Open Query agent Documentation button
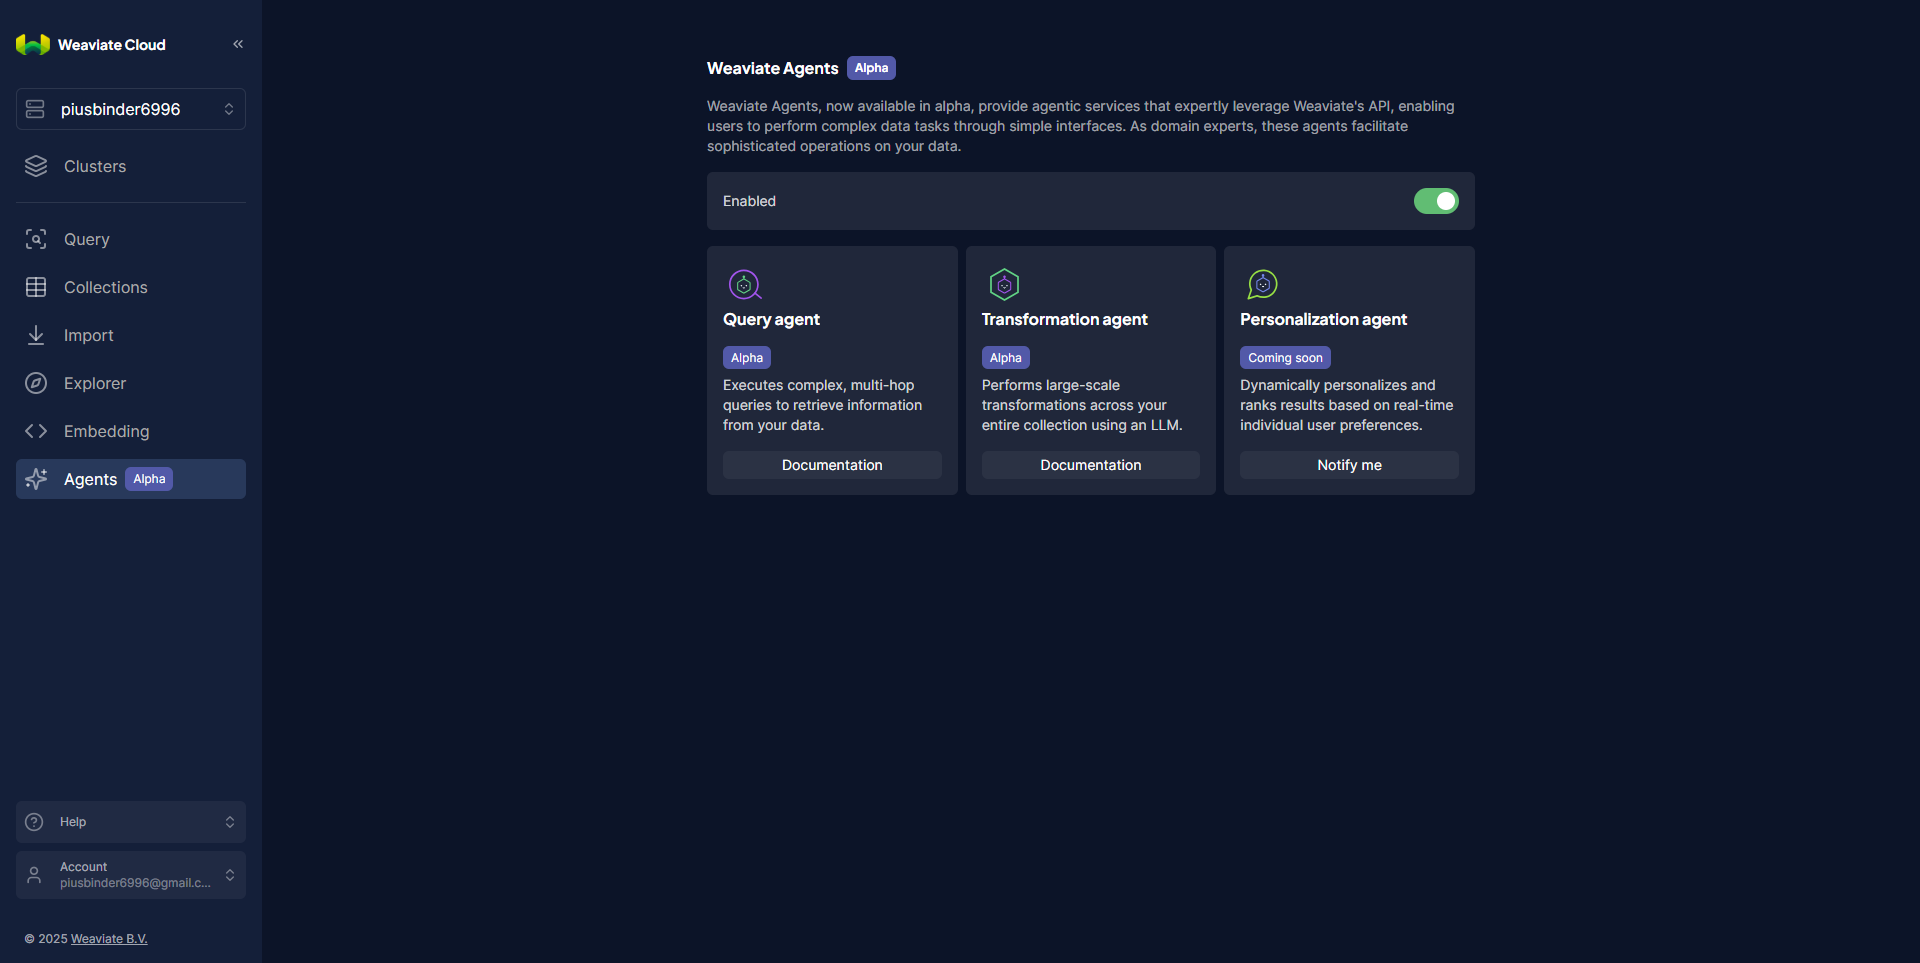The image size is (1920, 963). (x=832, y=465)
